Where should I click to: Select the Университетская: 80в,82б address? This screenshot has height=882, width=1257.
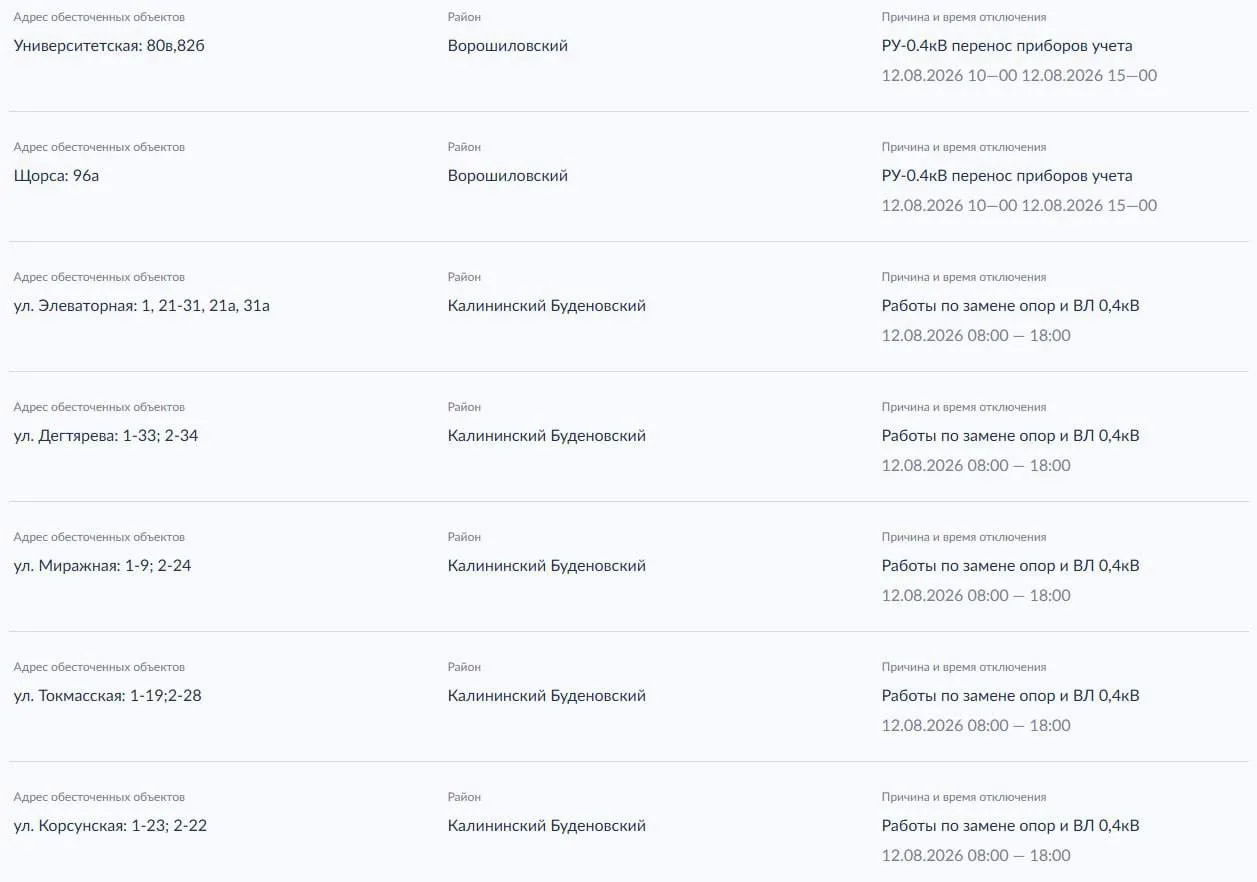tap(109, 46)
